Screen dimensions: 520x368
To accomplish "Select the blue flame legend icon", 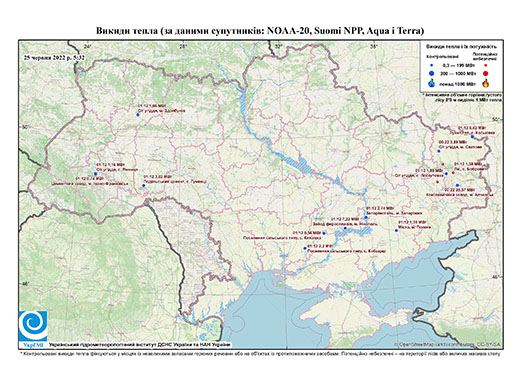I will [432, 83].
